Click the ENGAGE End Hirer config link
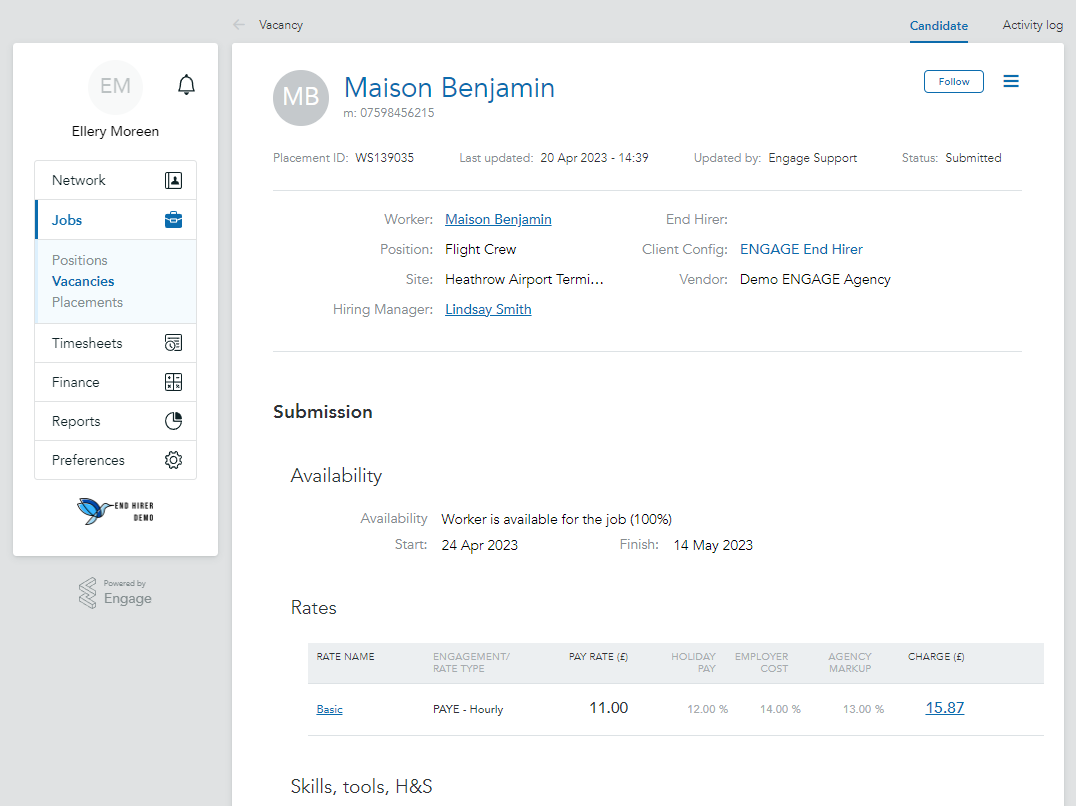 (801, 250)
